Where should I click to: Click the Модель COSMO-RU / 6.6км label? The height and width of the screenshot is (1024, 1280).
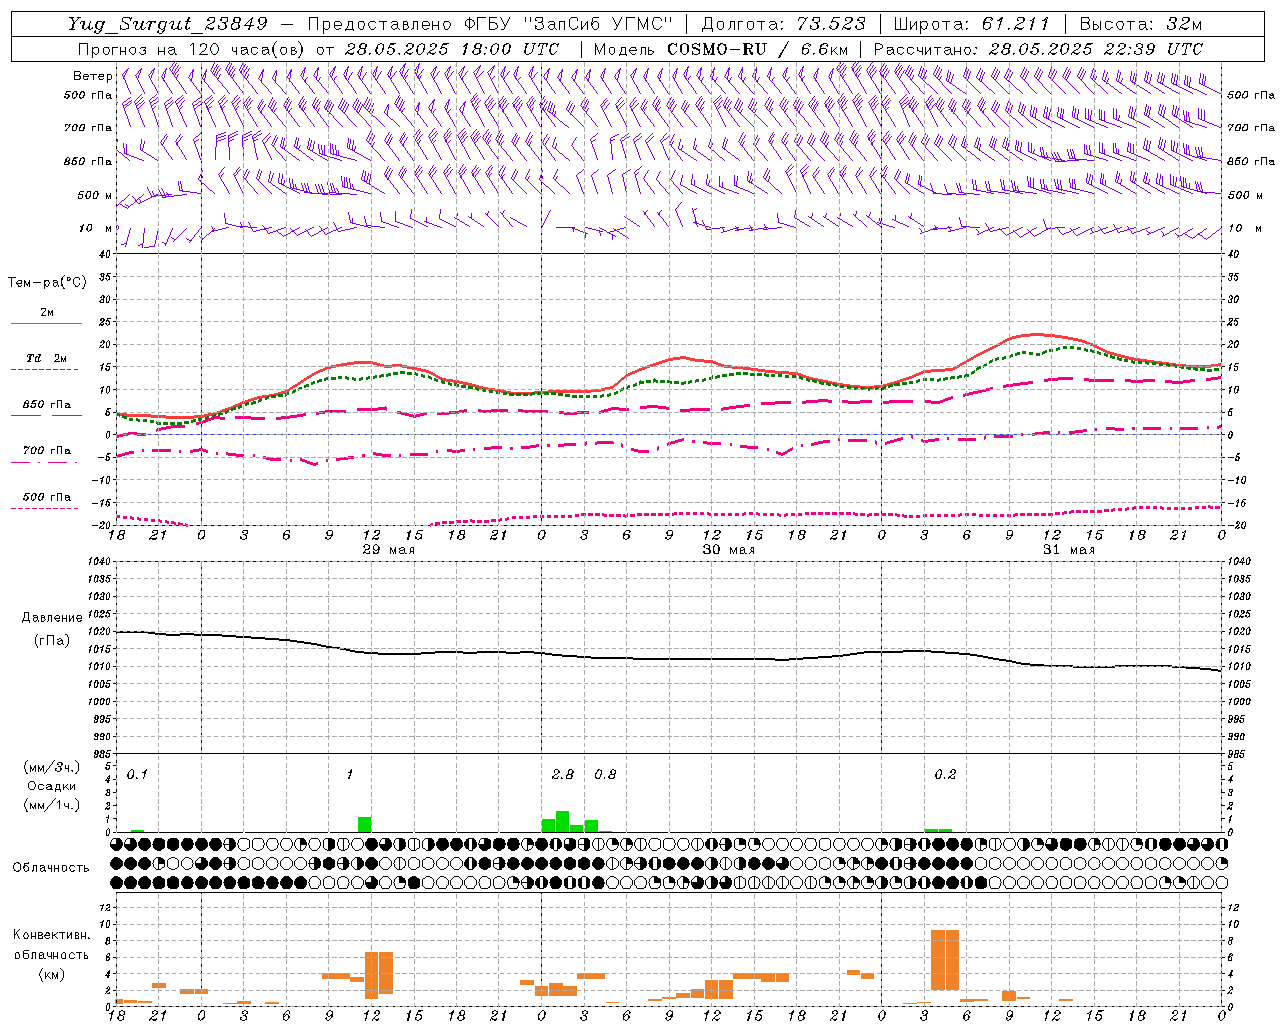pos(721,49)
